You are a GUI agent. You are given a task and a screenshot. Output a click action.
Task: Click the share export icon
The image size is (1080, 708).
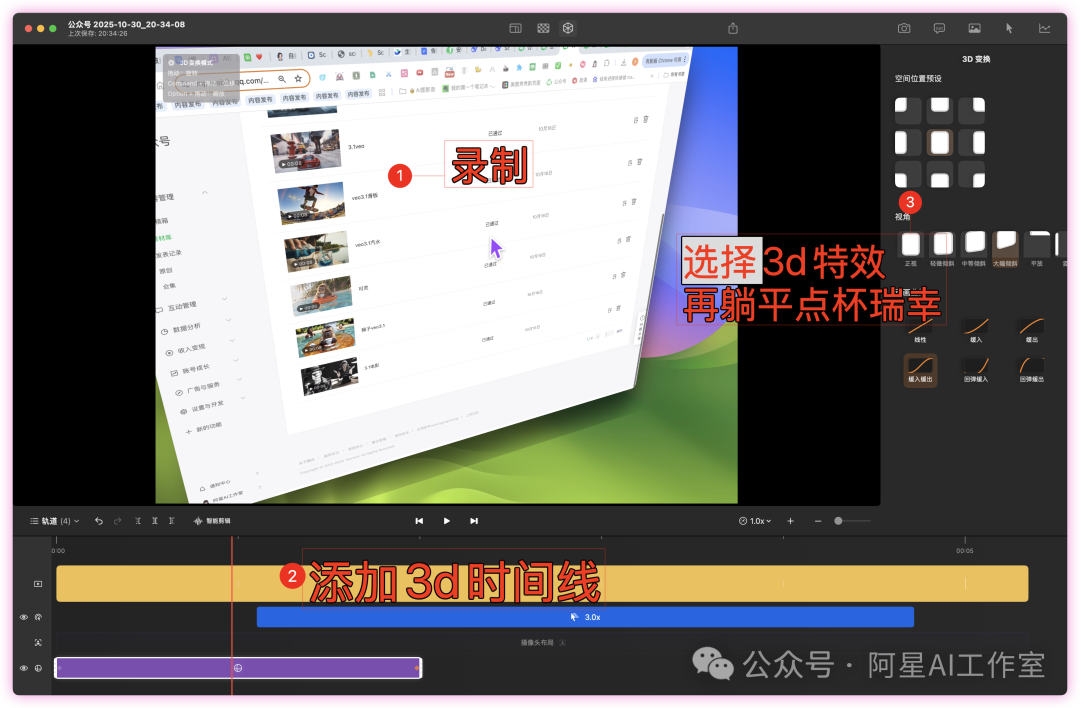coord(733,28)
